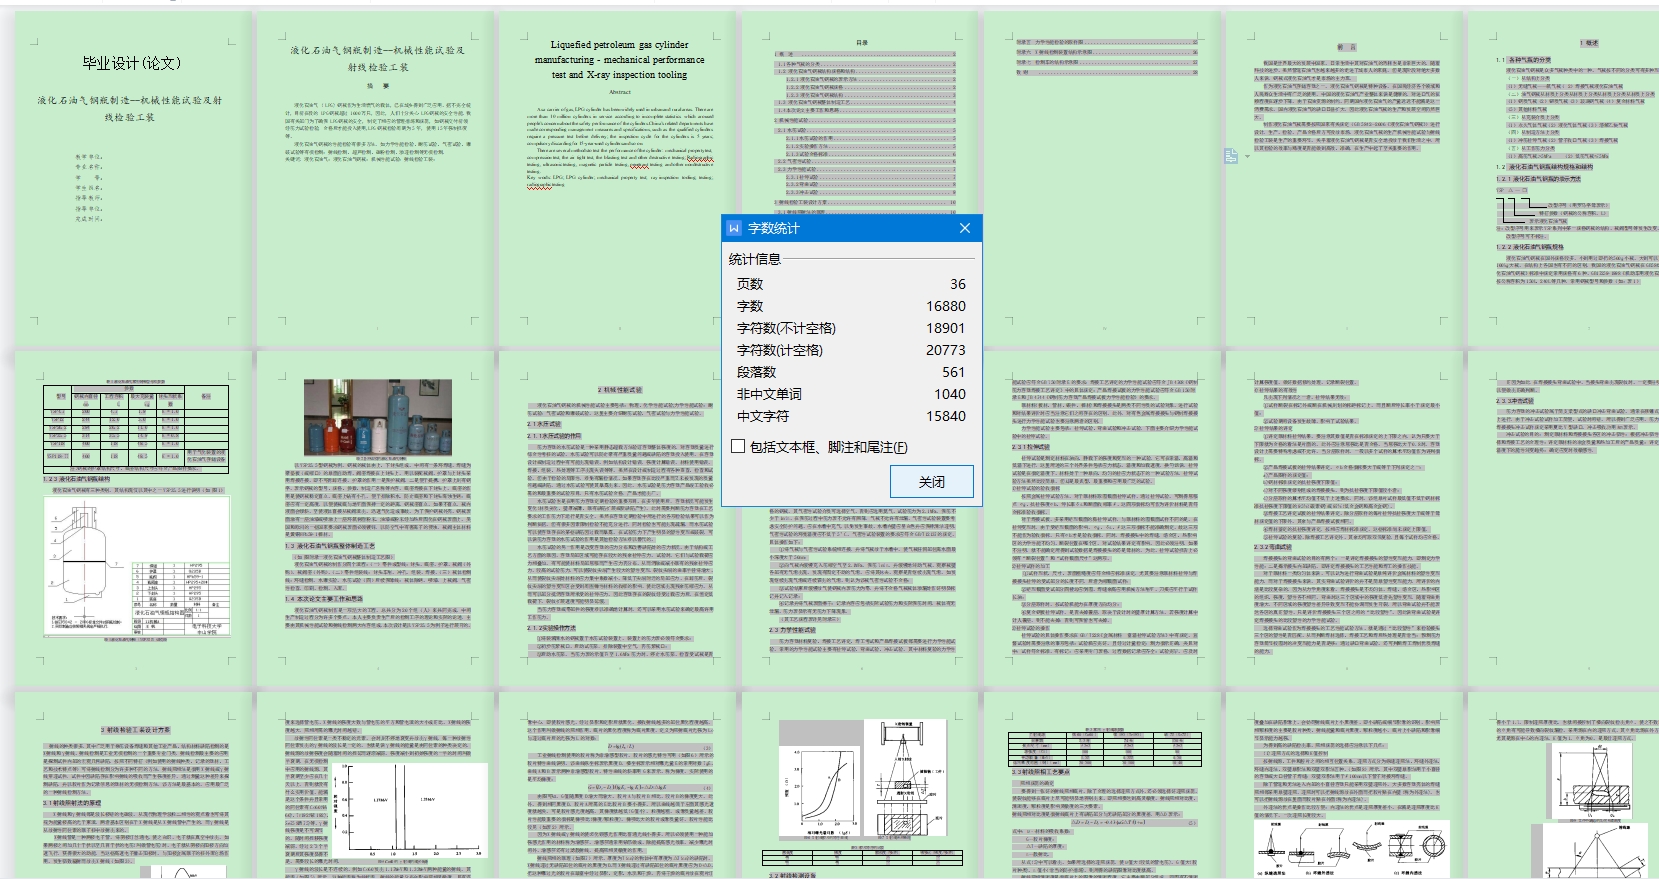
Task: Click the paragraph count value 561
Action: coord(953,372)
